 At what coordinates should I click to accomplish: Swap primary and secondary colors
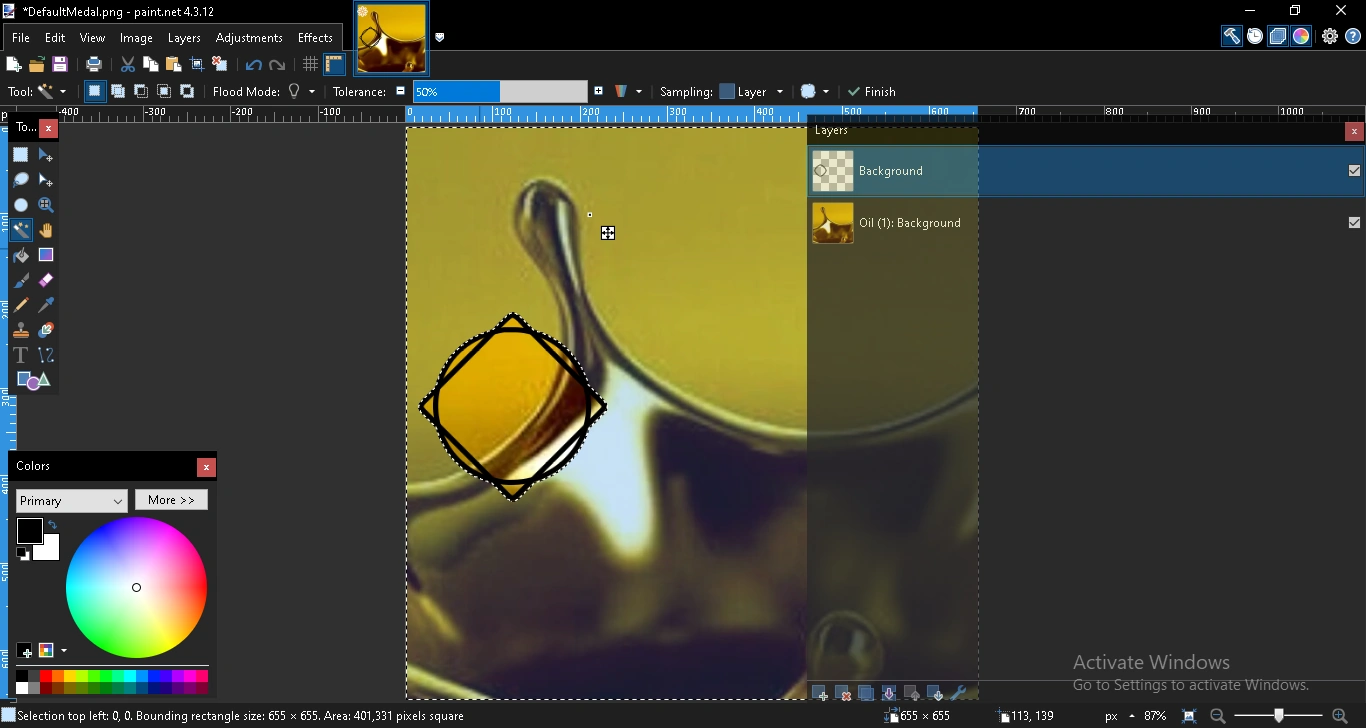click(x=53, y=525)
